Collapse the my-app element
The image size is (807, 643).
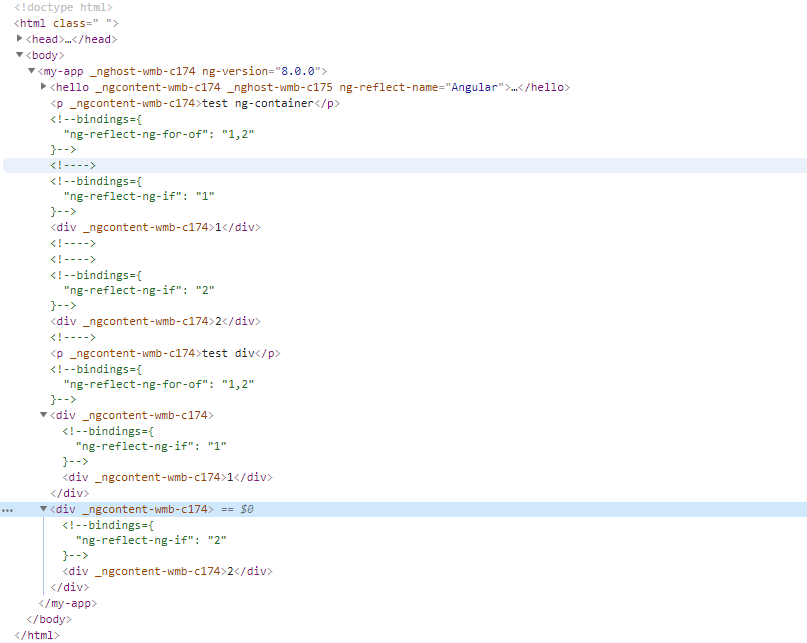coord(31,71)
